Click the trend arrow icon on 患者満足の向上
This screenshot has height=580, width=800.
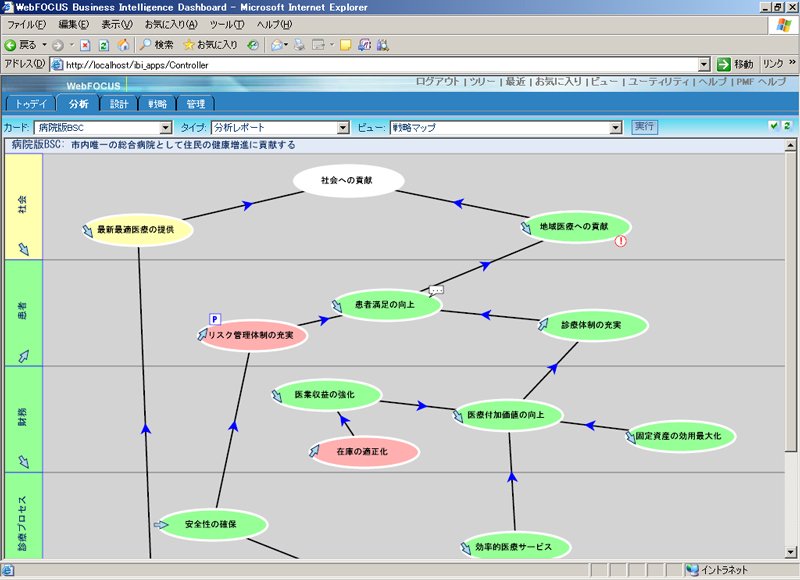(x=337, y=306)
